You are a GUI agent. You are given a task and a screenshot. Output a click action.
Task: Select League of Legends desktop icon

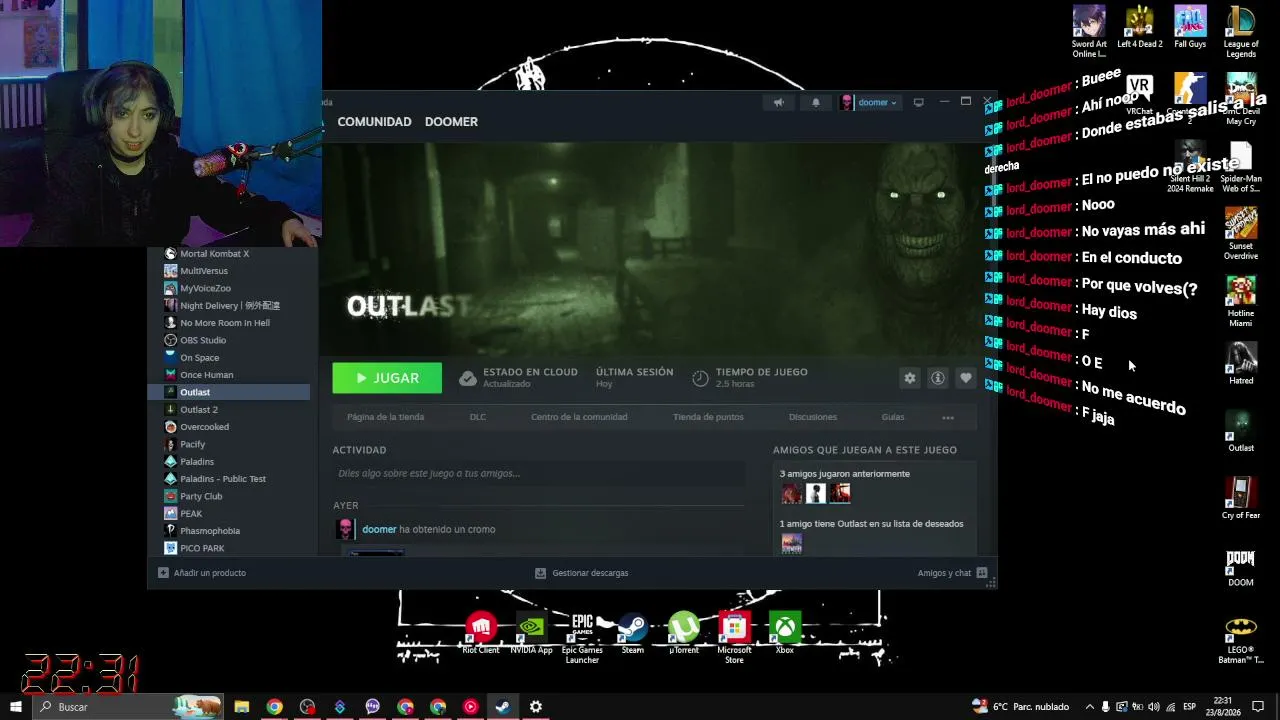(x=1241, y=32)
